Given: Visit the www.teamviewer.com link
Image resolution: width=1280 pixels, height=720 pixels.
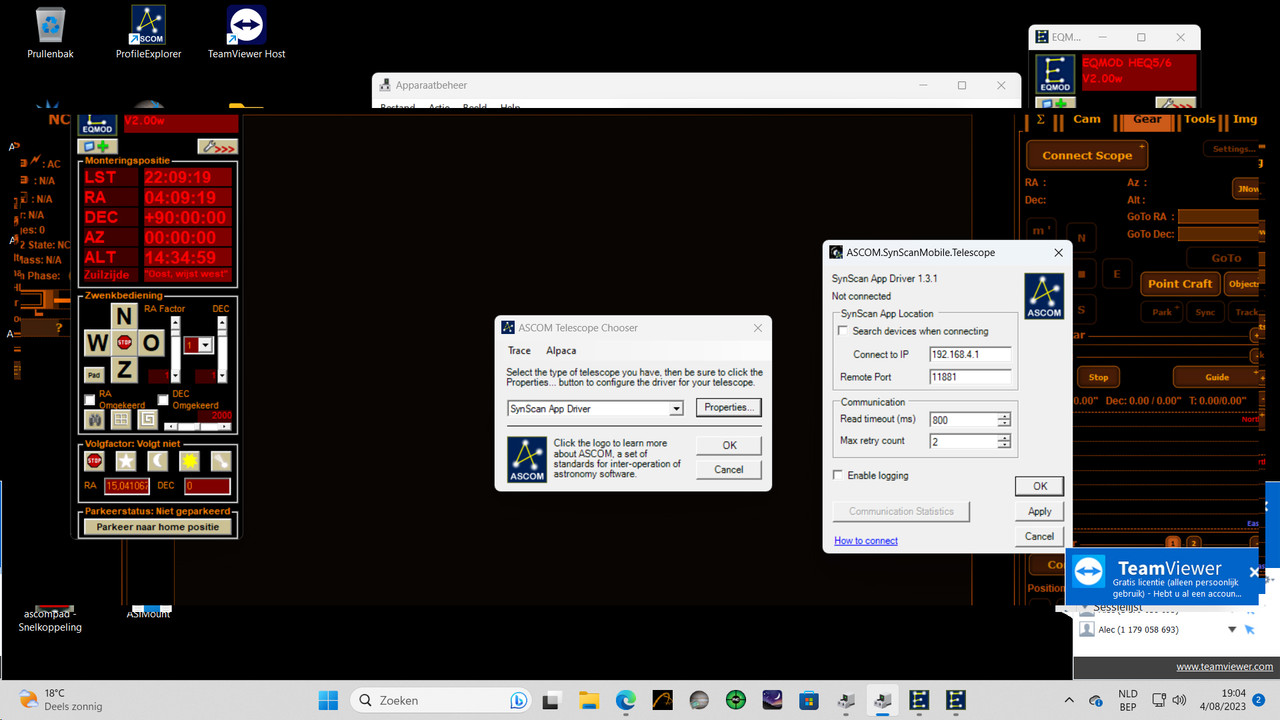Looking at the screenshot, I should 1224,667.
